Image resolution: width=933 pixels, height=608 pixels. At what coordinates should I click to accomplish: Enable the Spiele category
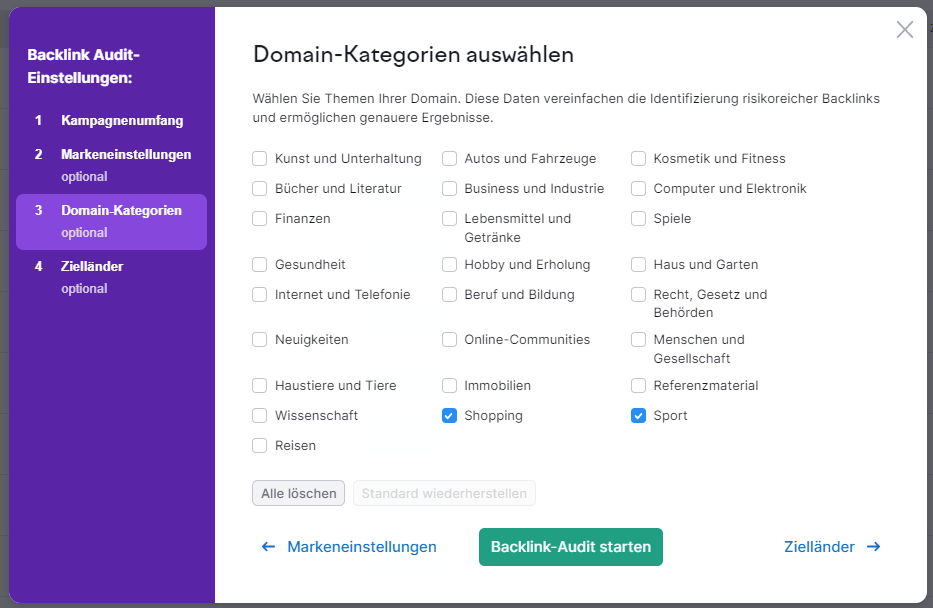click(x=638, y=218)
